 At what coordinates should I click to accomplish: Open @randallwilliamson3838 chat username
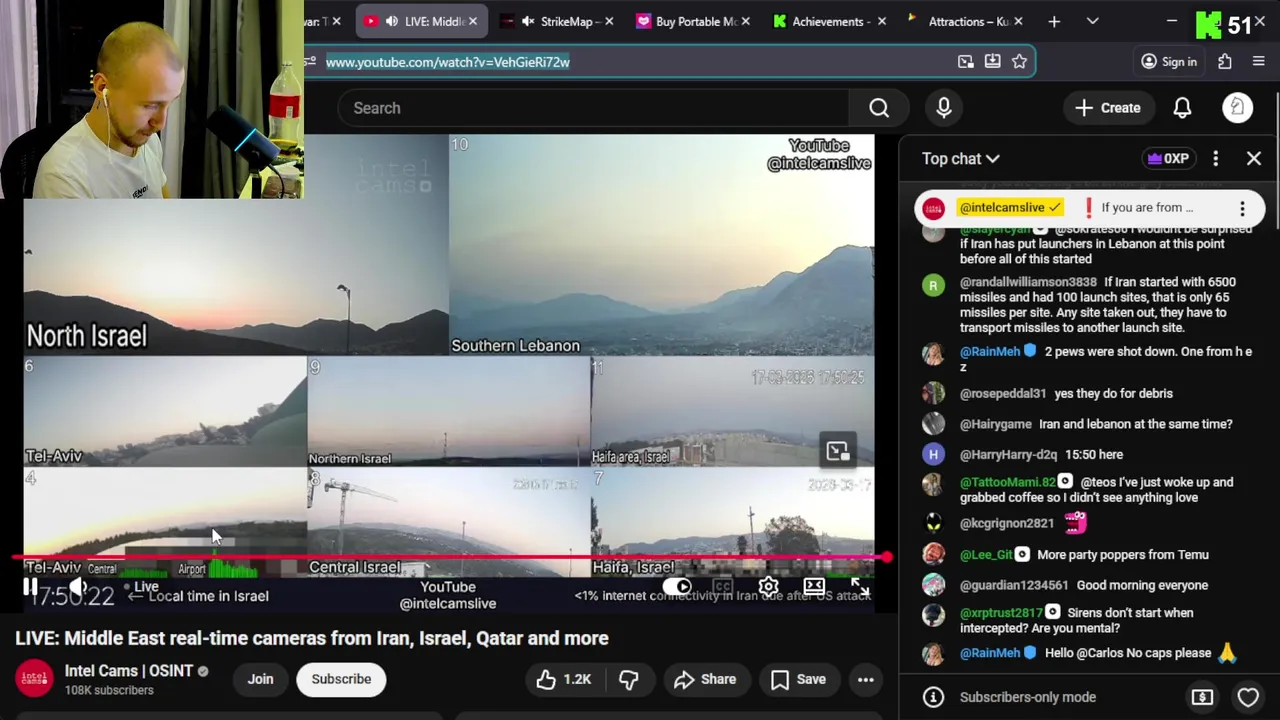(x=1028, y=282)
